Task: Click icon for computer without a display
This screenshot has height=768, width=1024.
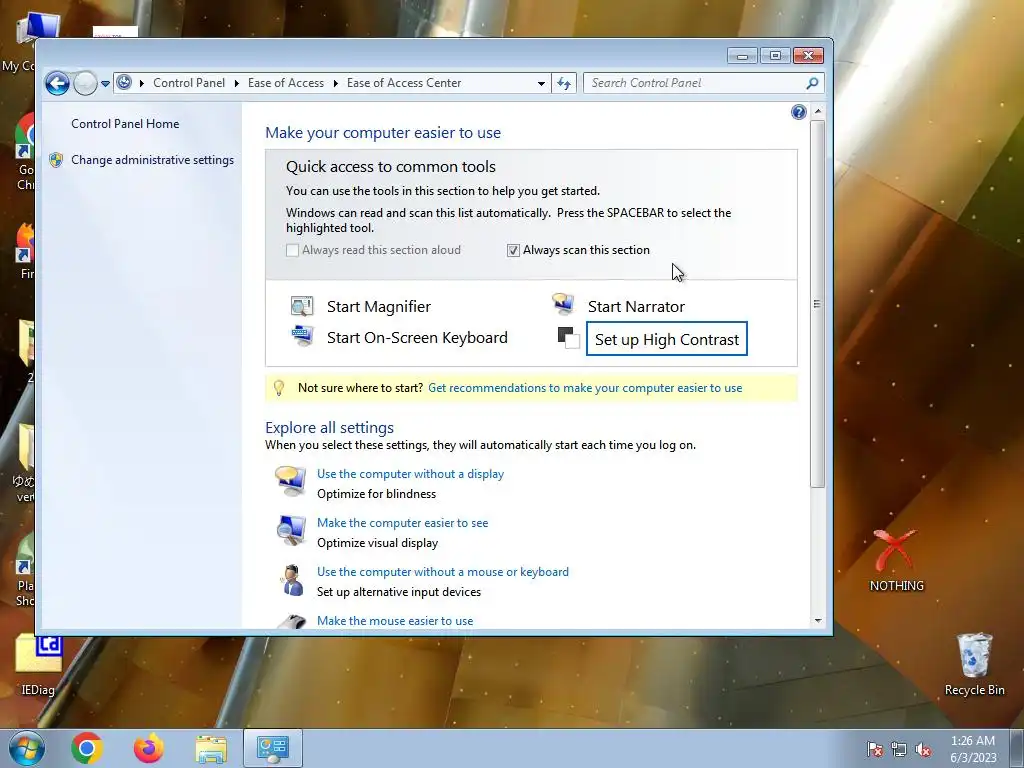Action: (291, 481)
